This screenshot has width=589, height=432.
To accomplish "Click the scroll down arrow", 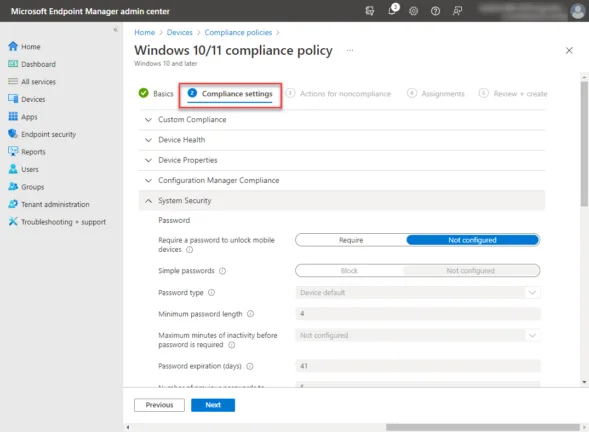I will (584, 382).
